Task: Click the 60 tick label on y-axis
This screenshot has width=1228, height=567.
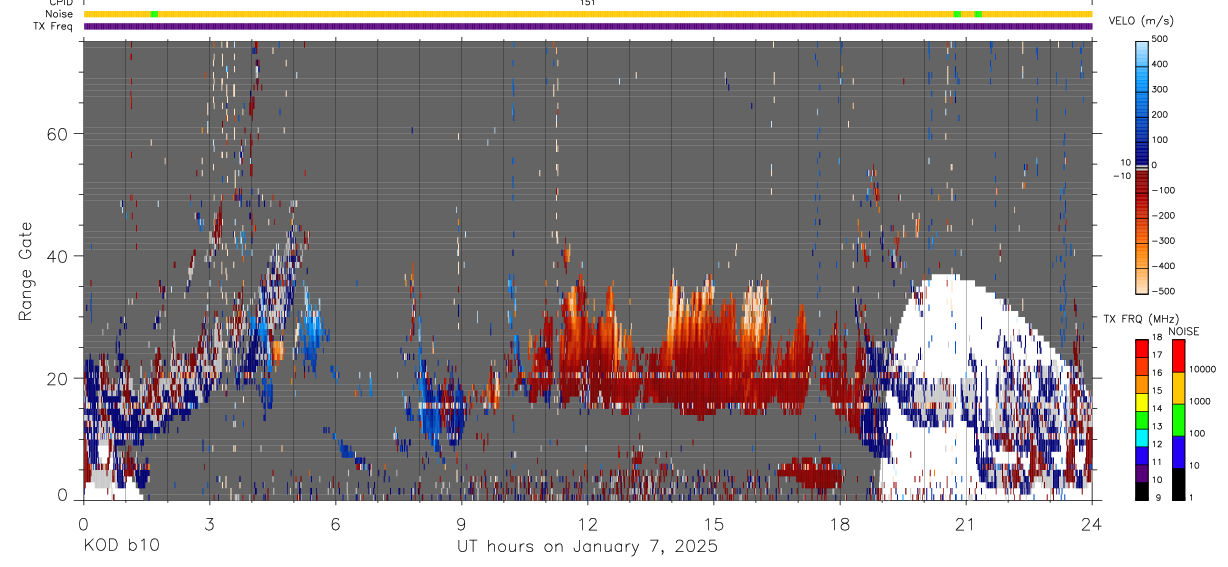Action: tap(56, 134)
